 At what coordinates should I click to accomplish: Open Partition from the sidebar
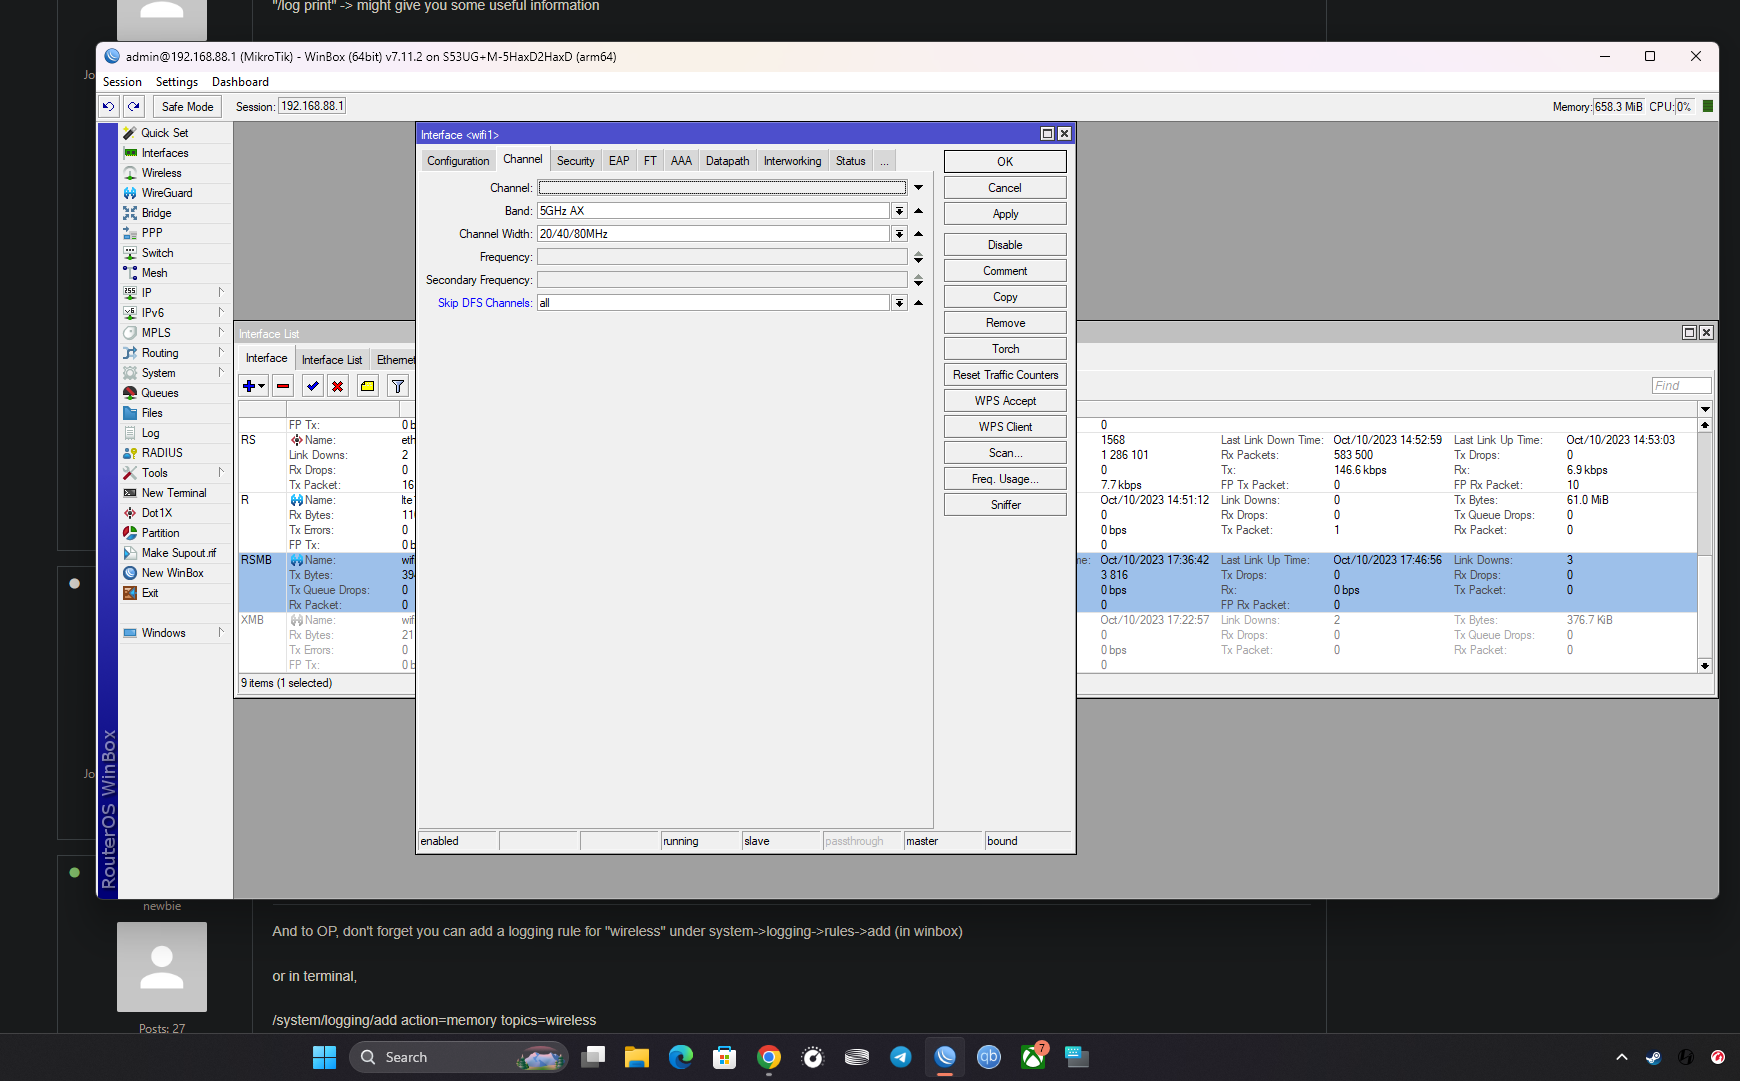click(160, 533)
